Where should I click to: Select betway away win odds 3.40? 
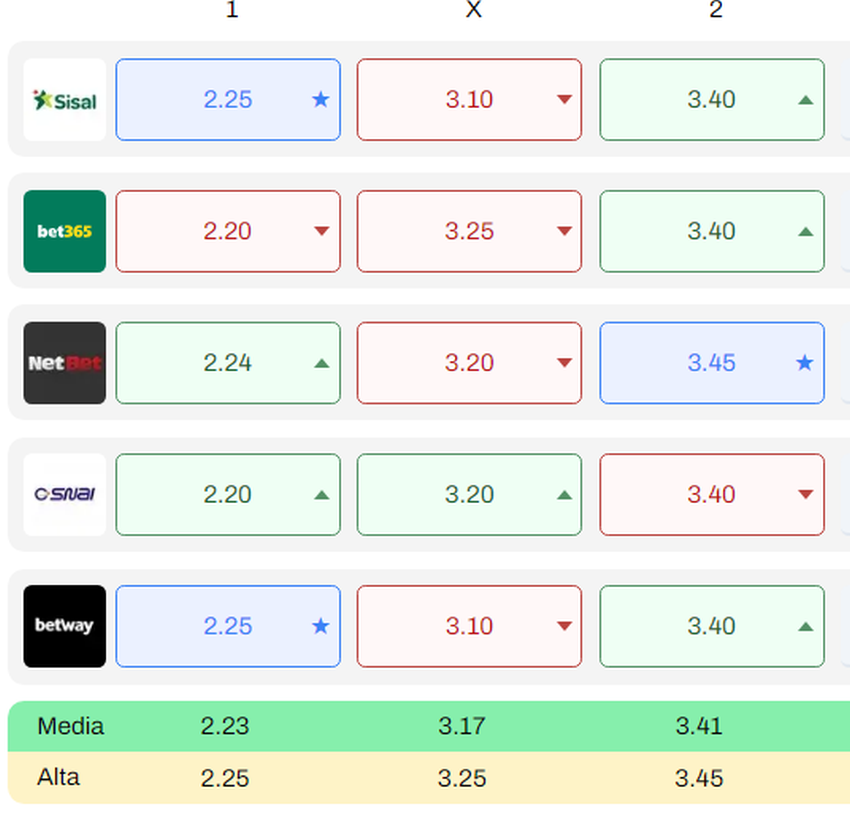(712, 626)
